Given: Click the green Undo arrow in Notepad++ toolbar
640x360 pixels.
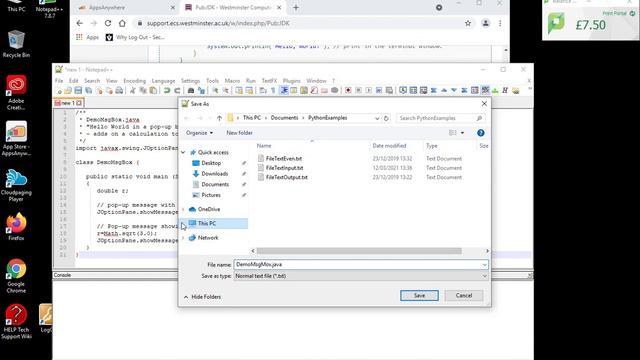Looking at the screenshot, I should click(x=167, y=91).
